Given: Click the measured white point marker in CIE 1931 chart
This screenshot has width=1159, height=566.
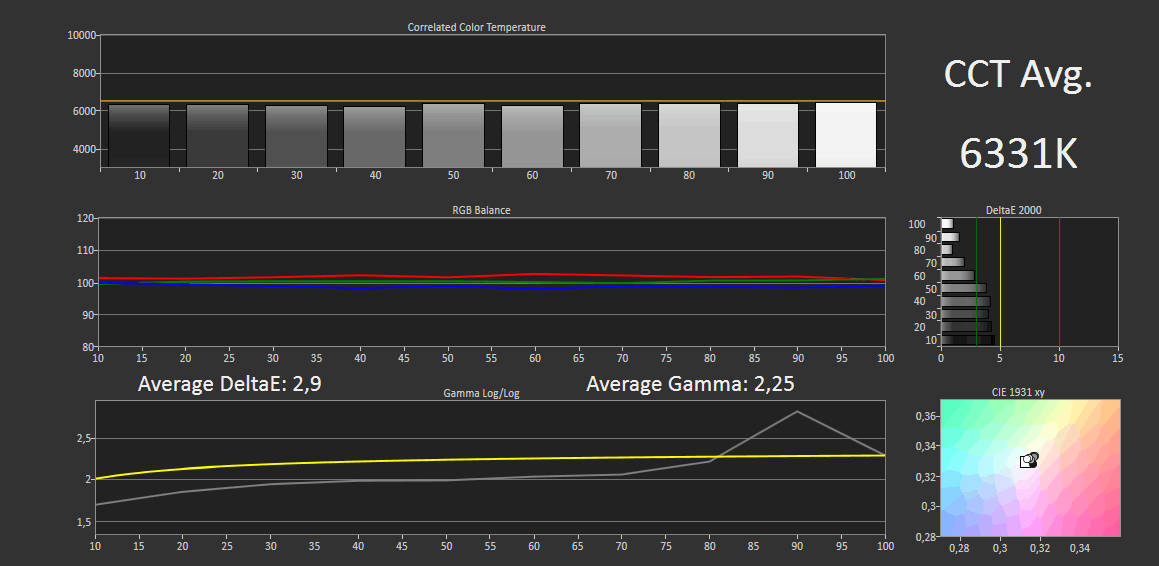Looking at the screenshot, I should pyautogui.click(x=1027, y=461).
